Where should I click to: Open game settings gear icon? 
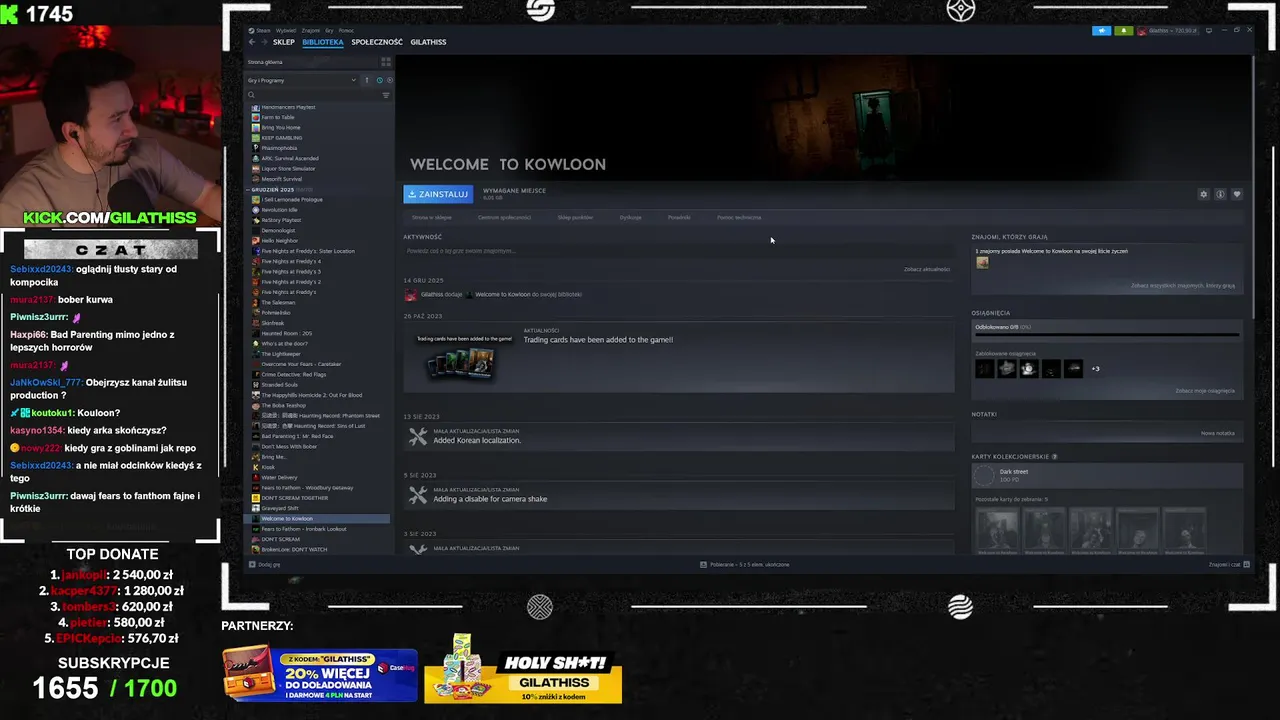(1203, 194)
